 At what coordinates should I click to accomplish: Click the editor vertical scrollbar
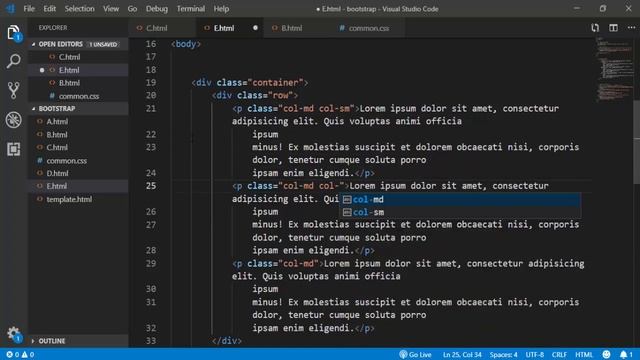click(637, 141)
